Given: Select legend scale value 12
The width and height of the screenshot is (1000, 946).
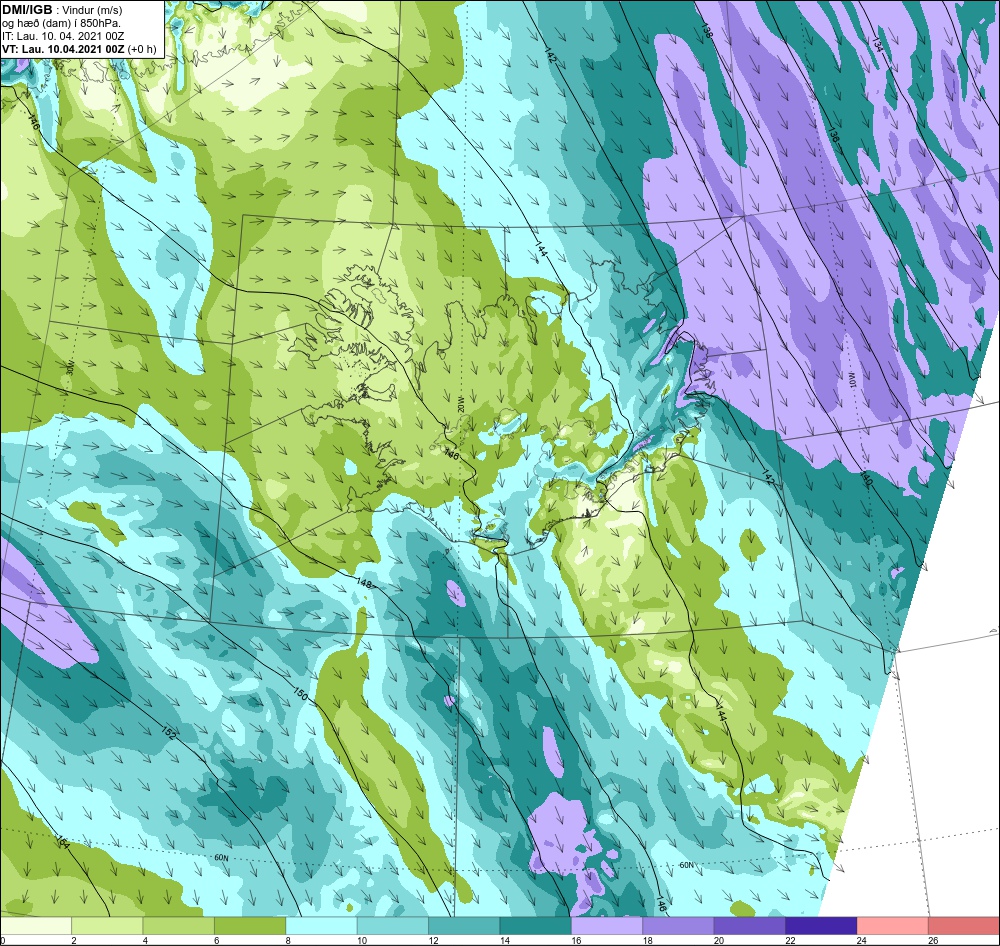Looking at the screenshot, I should pos(434,940).
